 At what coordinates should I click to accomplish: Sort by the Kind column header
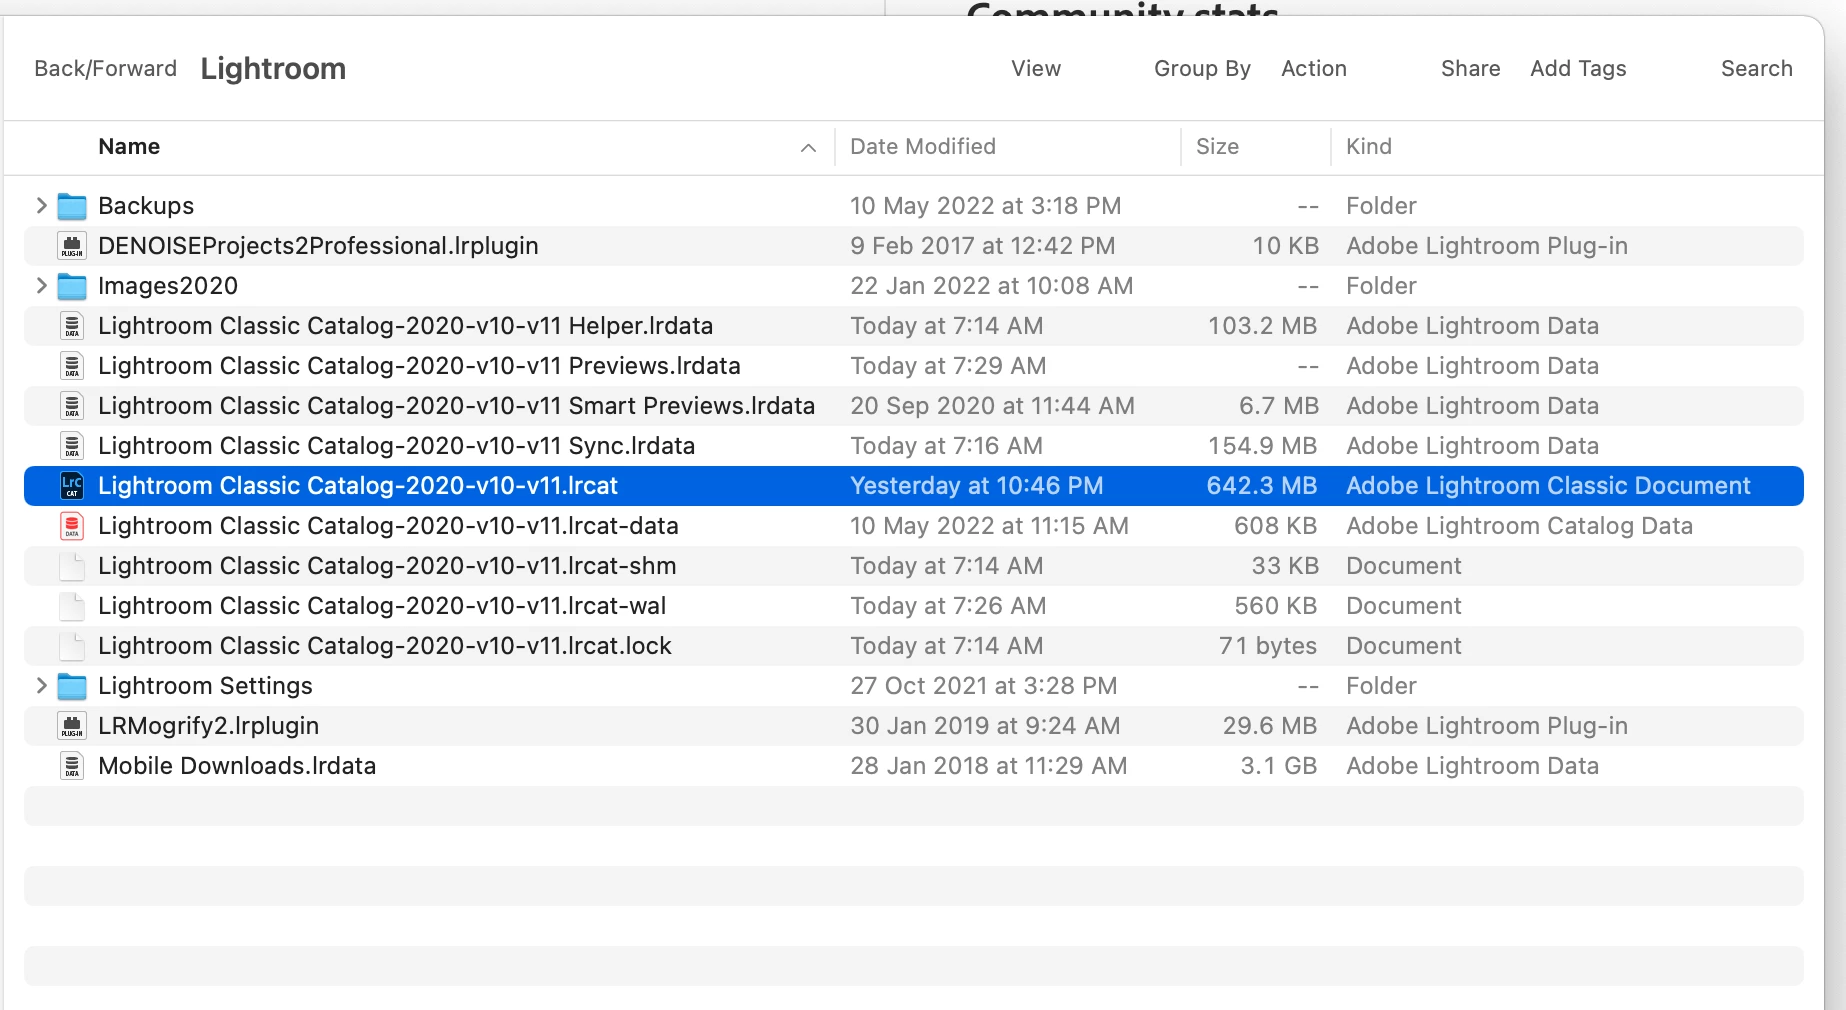1369,147
